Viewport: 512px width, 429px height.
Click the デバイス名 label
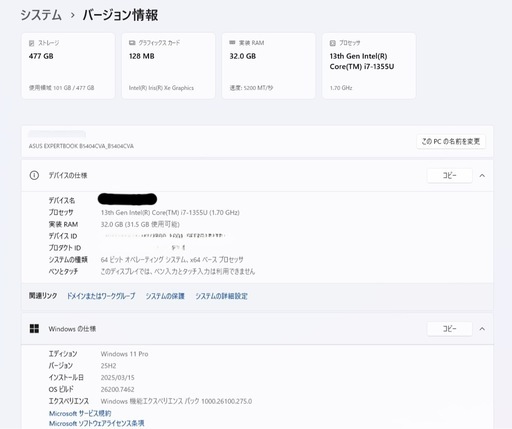click(x=62, y=200)
